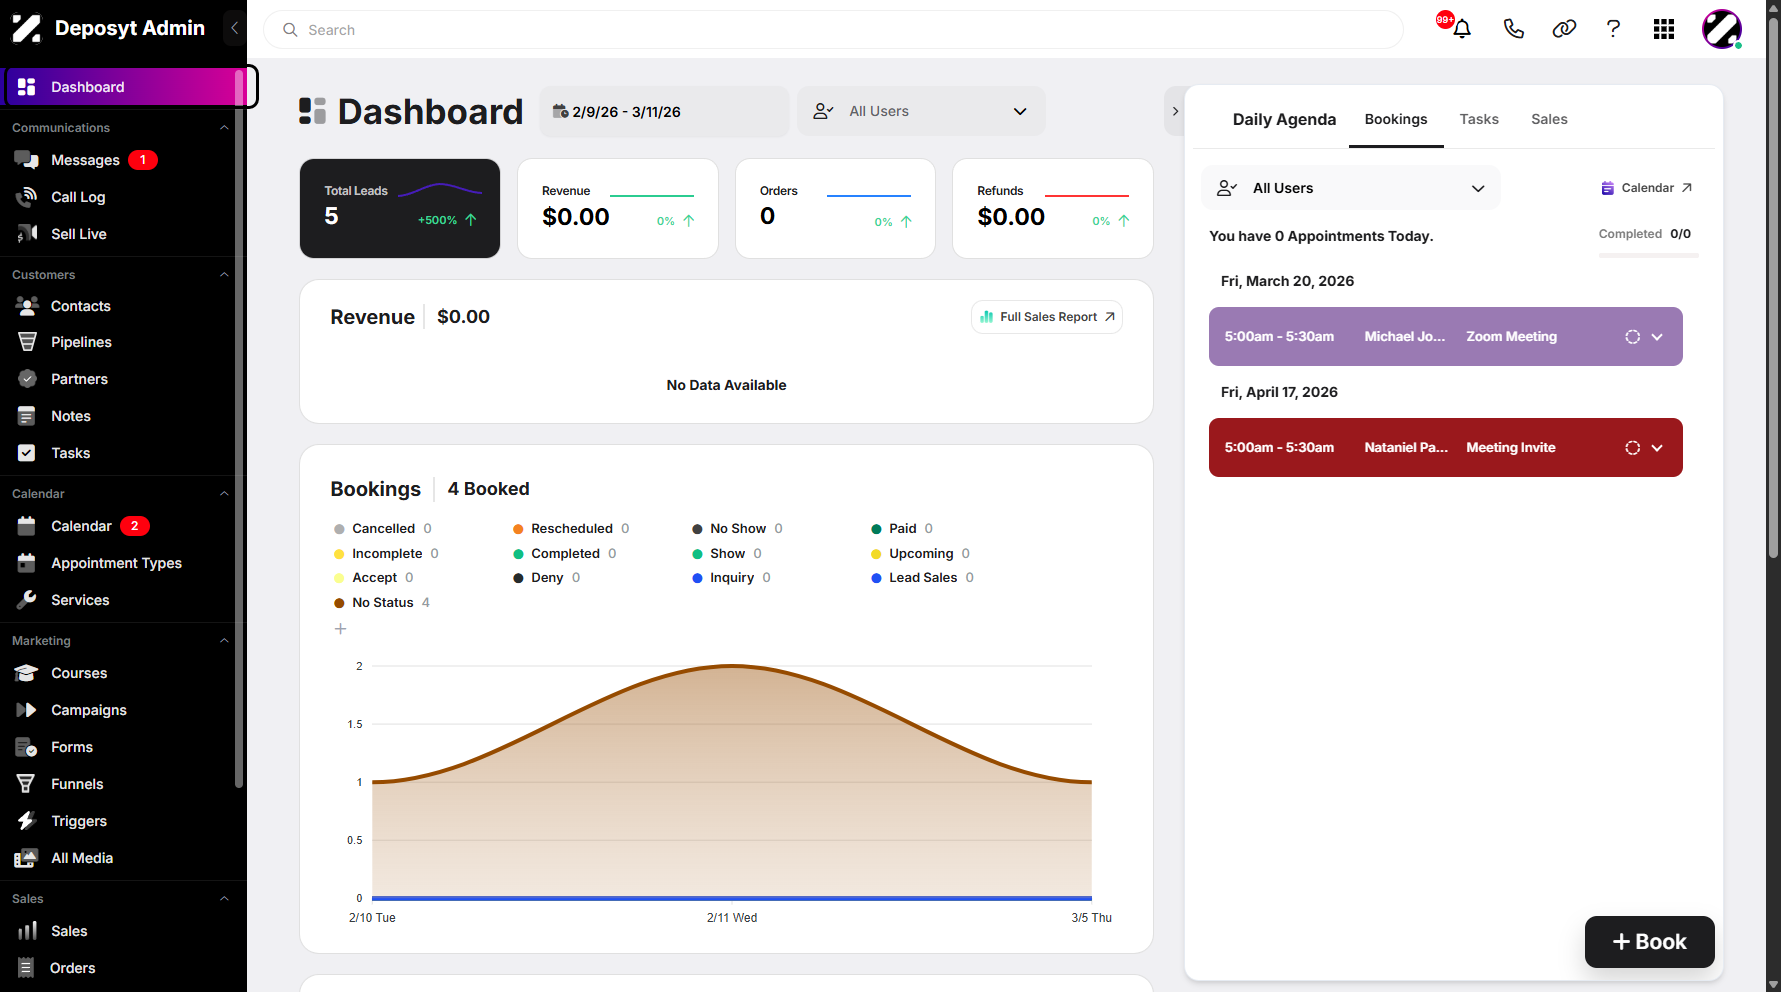This screenshot has width=1781, height=992.
Task: Click the Search field
Action: tap(833, 29)
